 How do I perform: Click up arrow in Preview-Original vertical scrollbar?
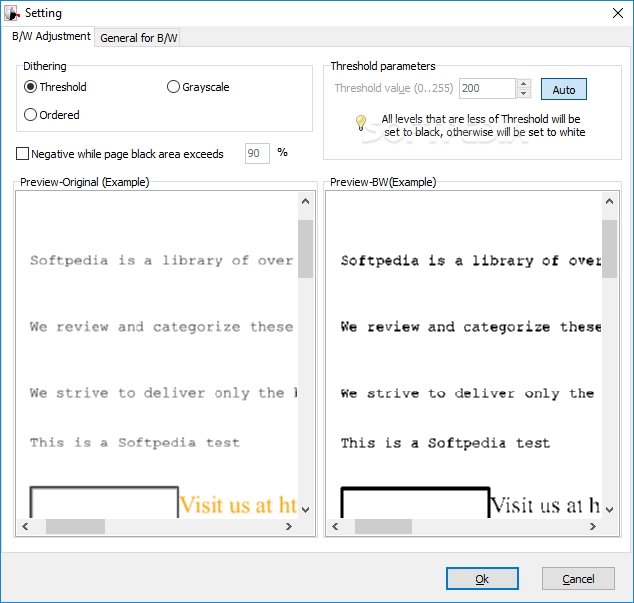[306, 201]
